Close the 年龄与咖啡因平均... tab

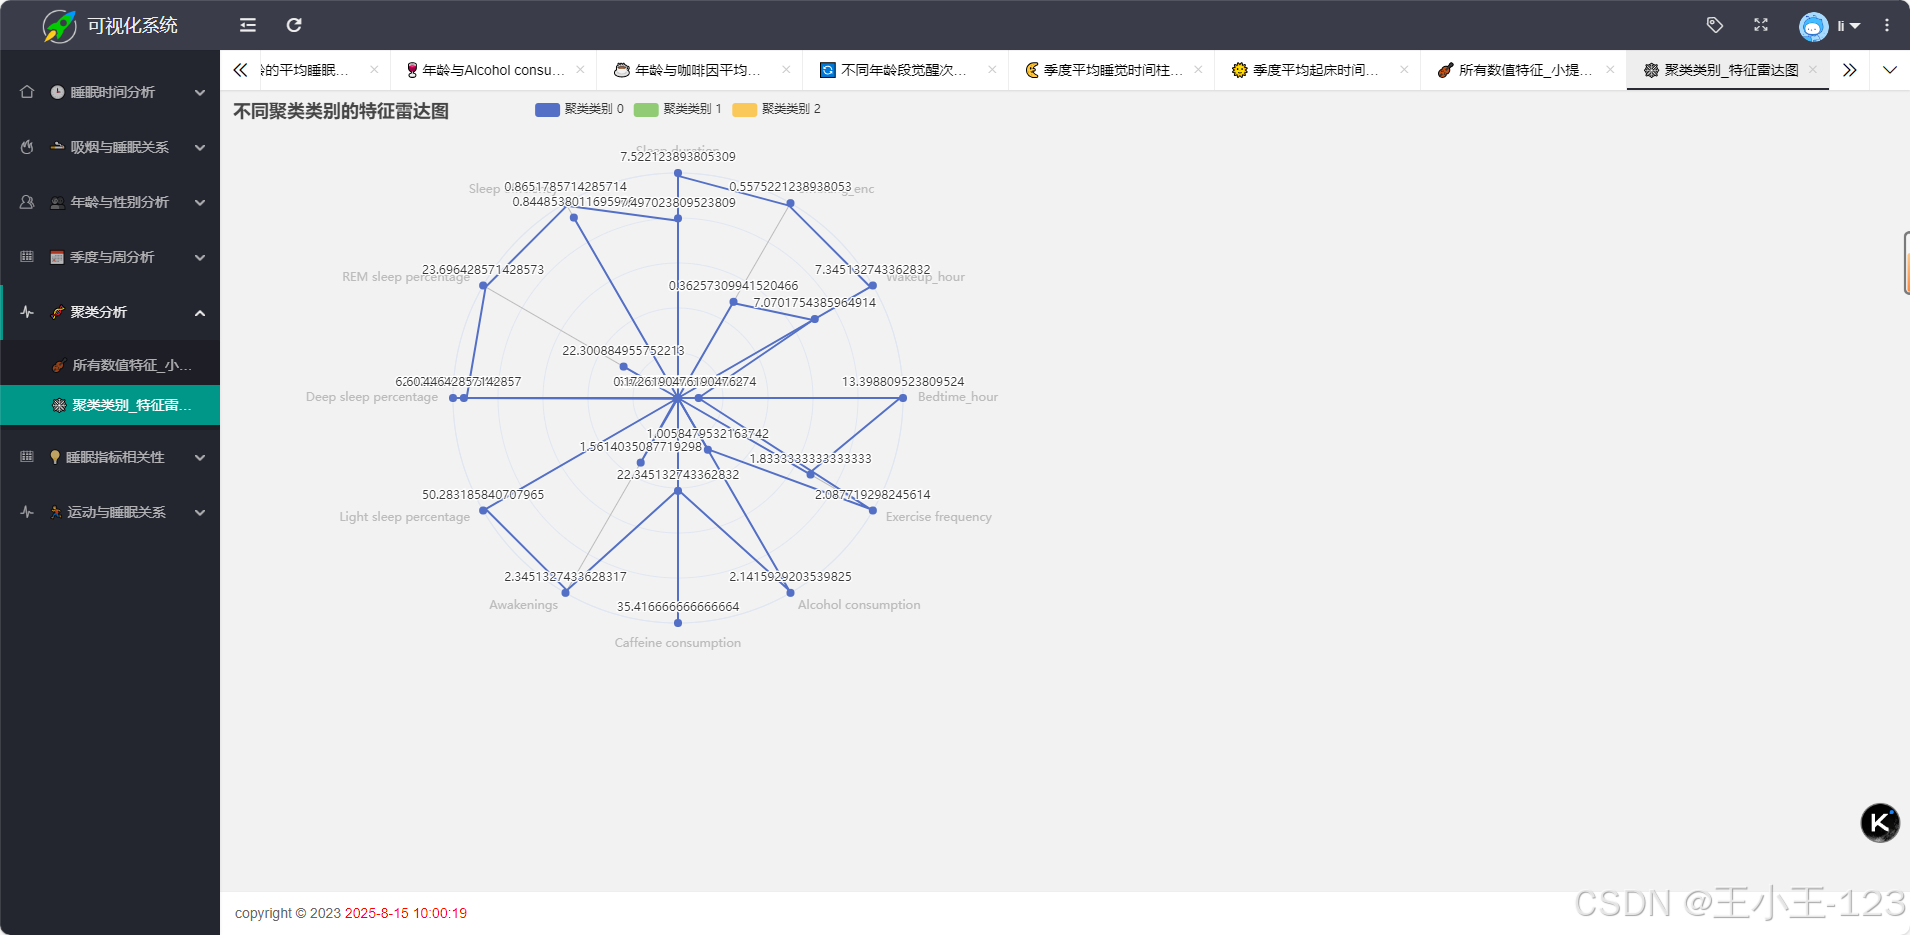(x=786, y=70)
